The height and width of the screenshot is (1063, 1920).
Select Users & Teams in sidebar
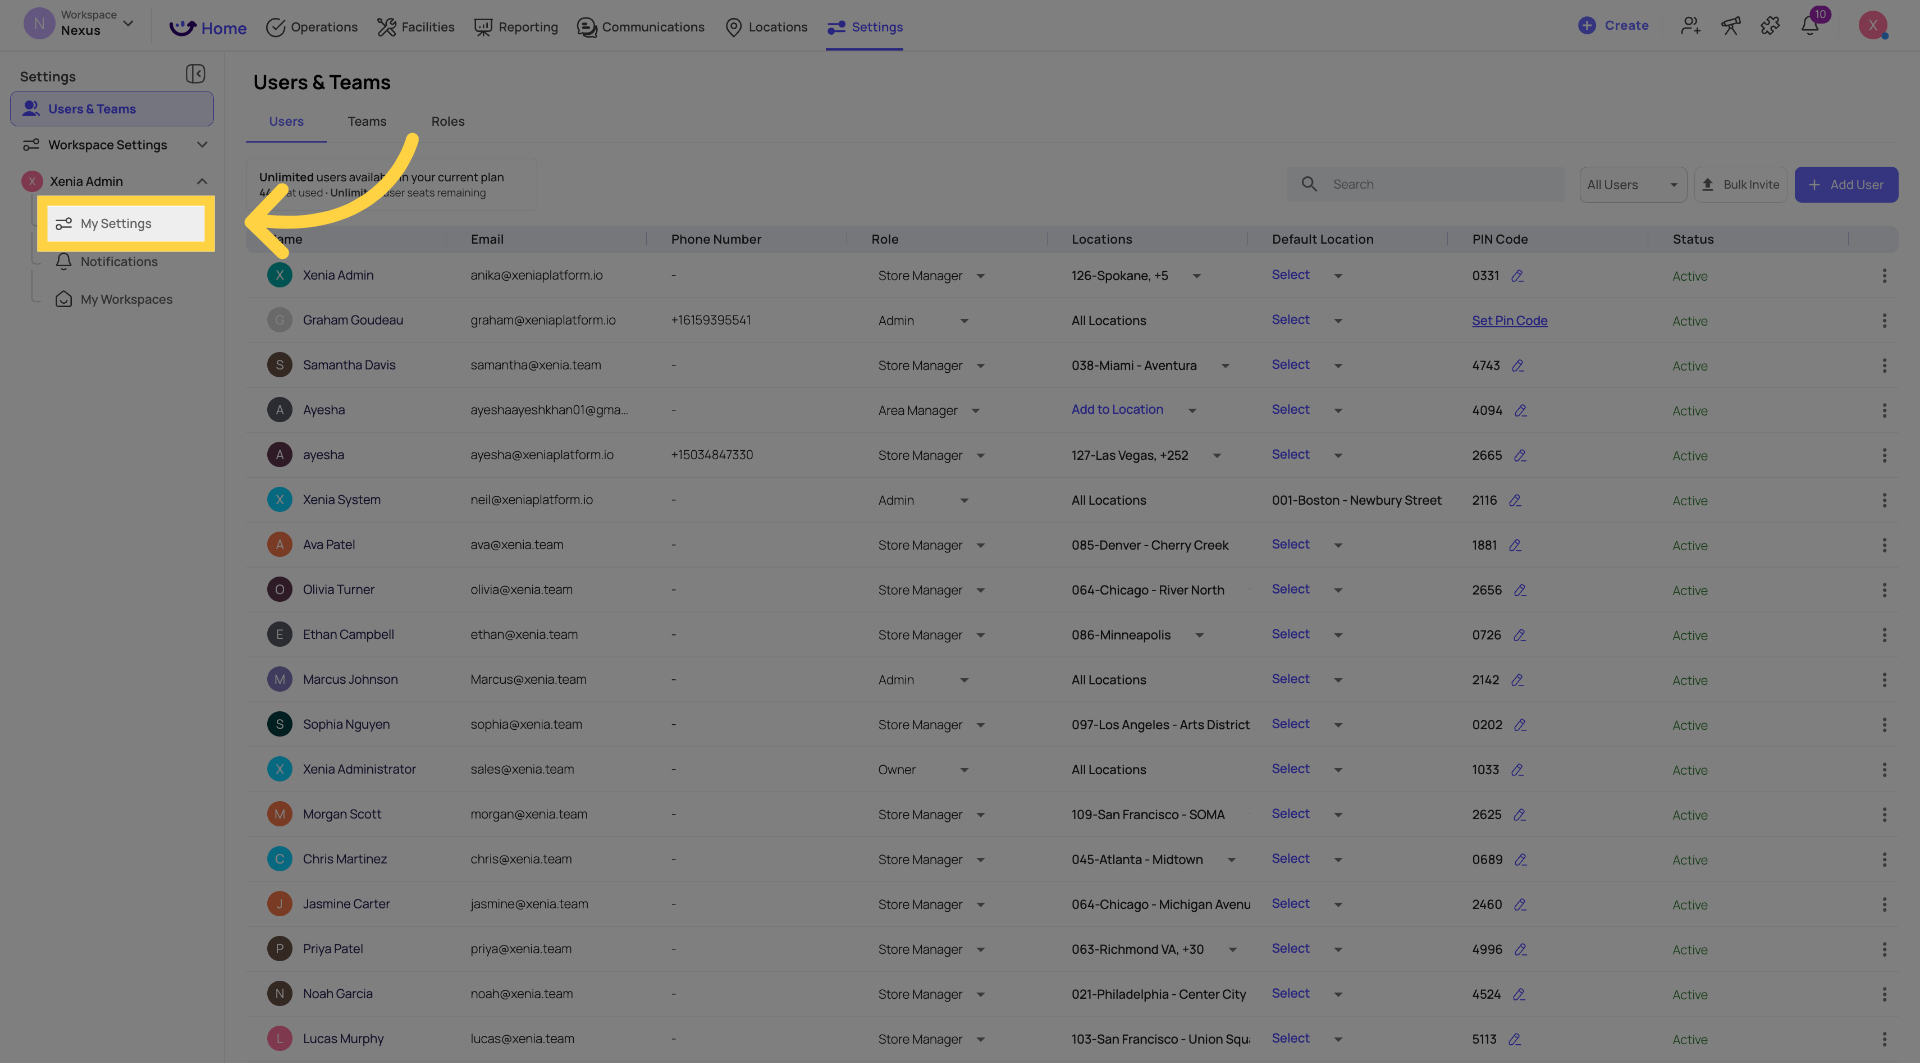112,109
